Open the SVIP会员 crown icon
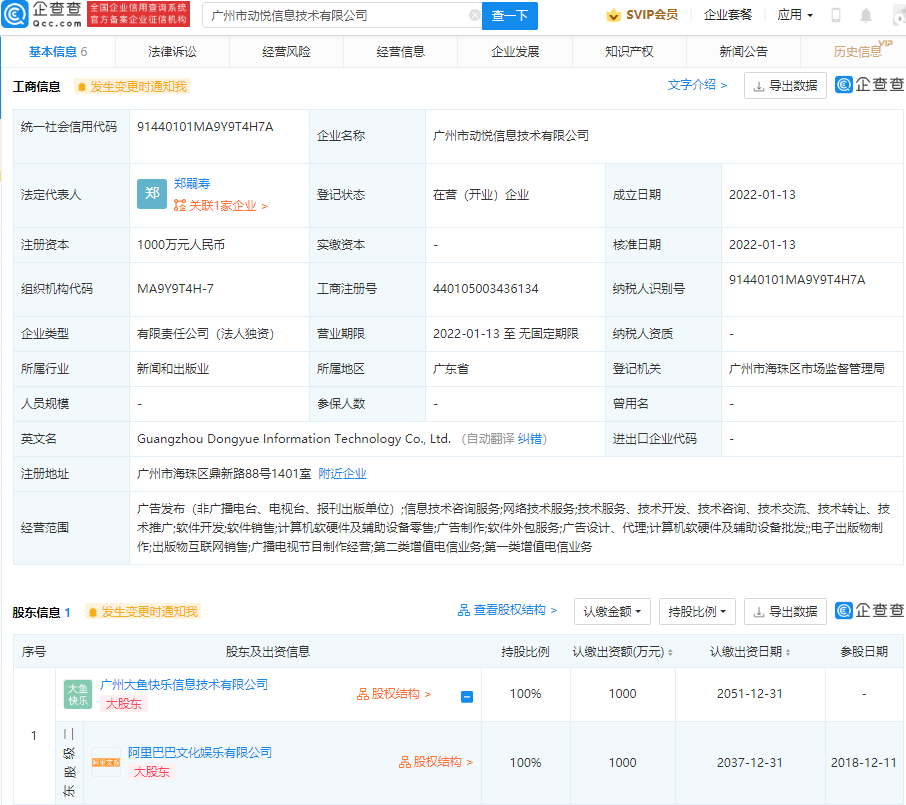 612,15
